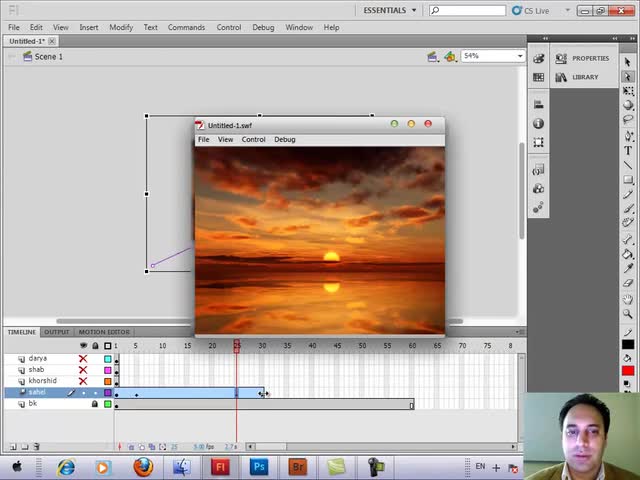Select the Zoom magnifier tool
The image size is (640, 480).
pyautogui.click(x=628, y=314)
